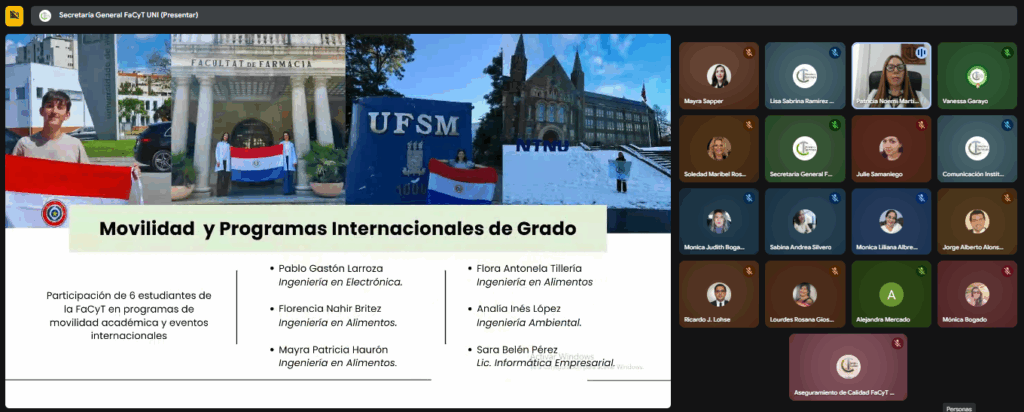The width and height of the screenshot is (1024, 412).
Task: Click muted mic icon on Julie Samaniego's tile
Action: [x=920, y=125]
